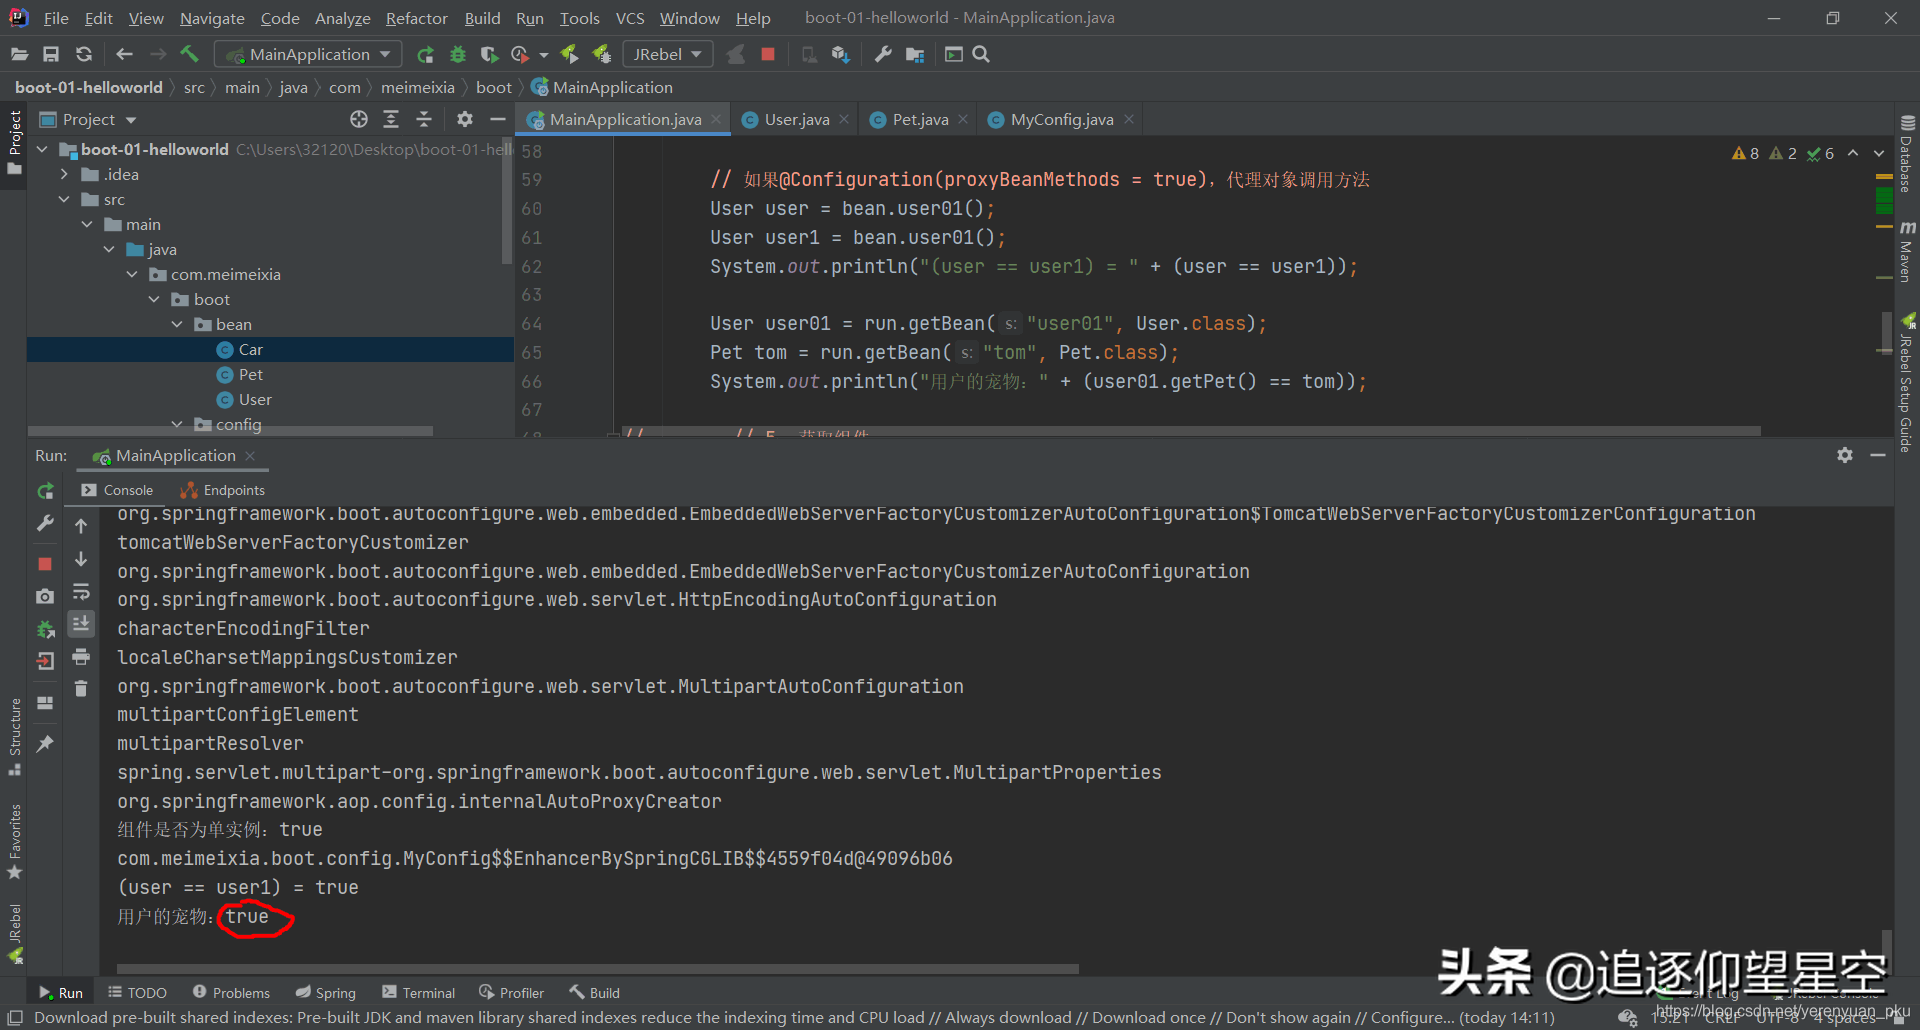This screenshot has height=1030, width=1920.
Task: Click the Rerun icon in Run panel
Action: (45, 491)
